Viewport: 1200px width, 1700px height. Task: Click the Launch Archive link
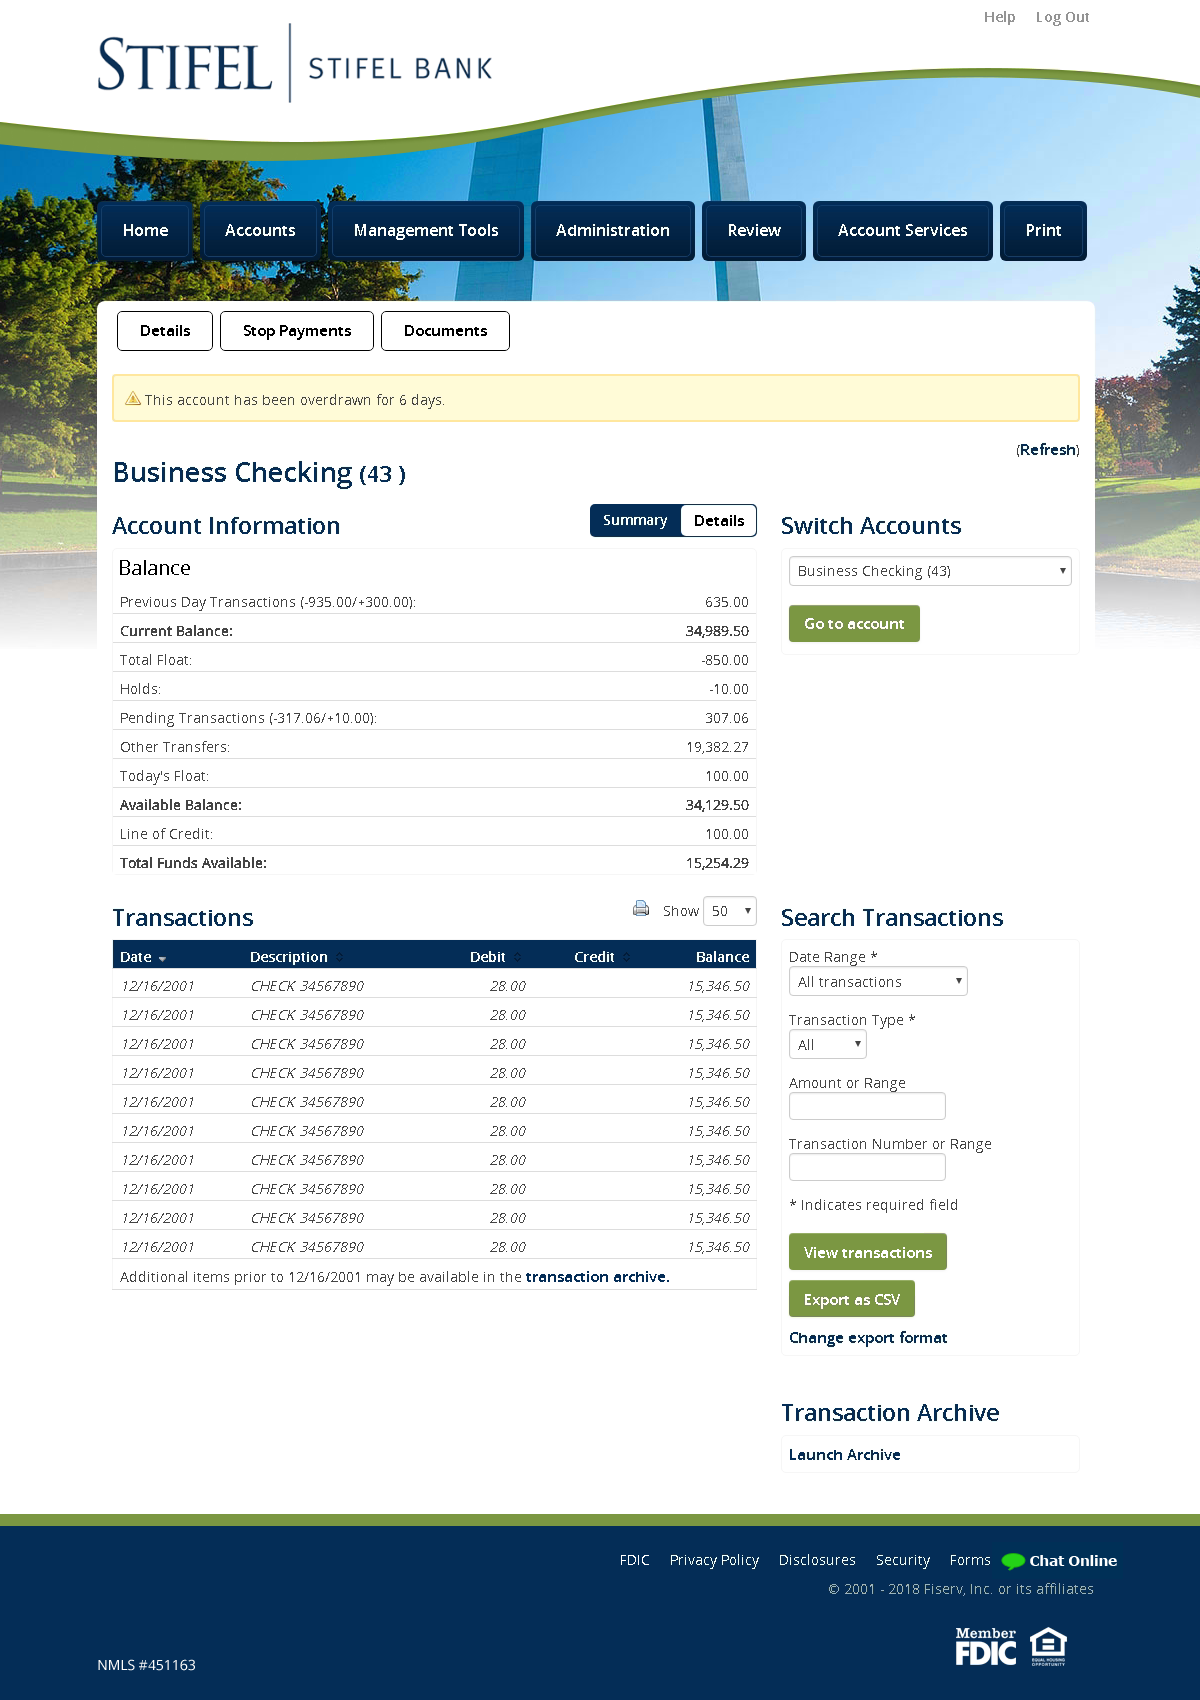pyautogui.click(x=845, y=1455)
